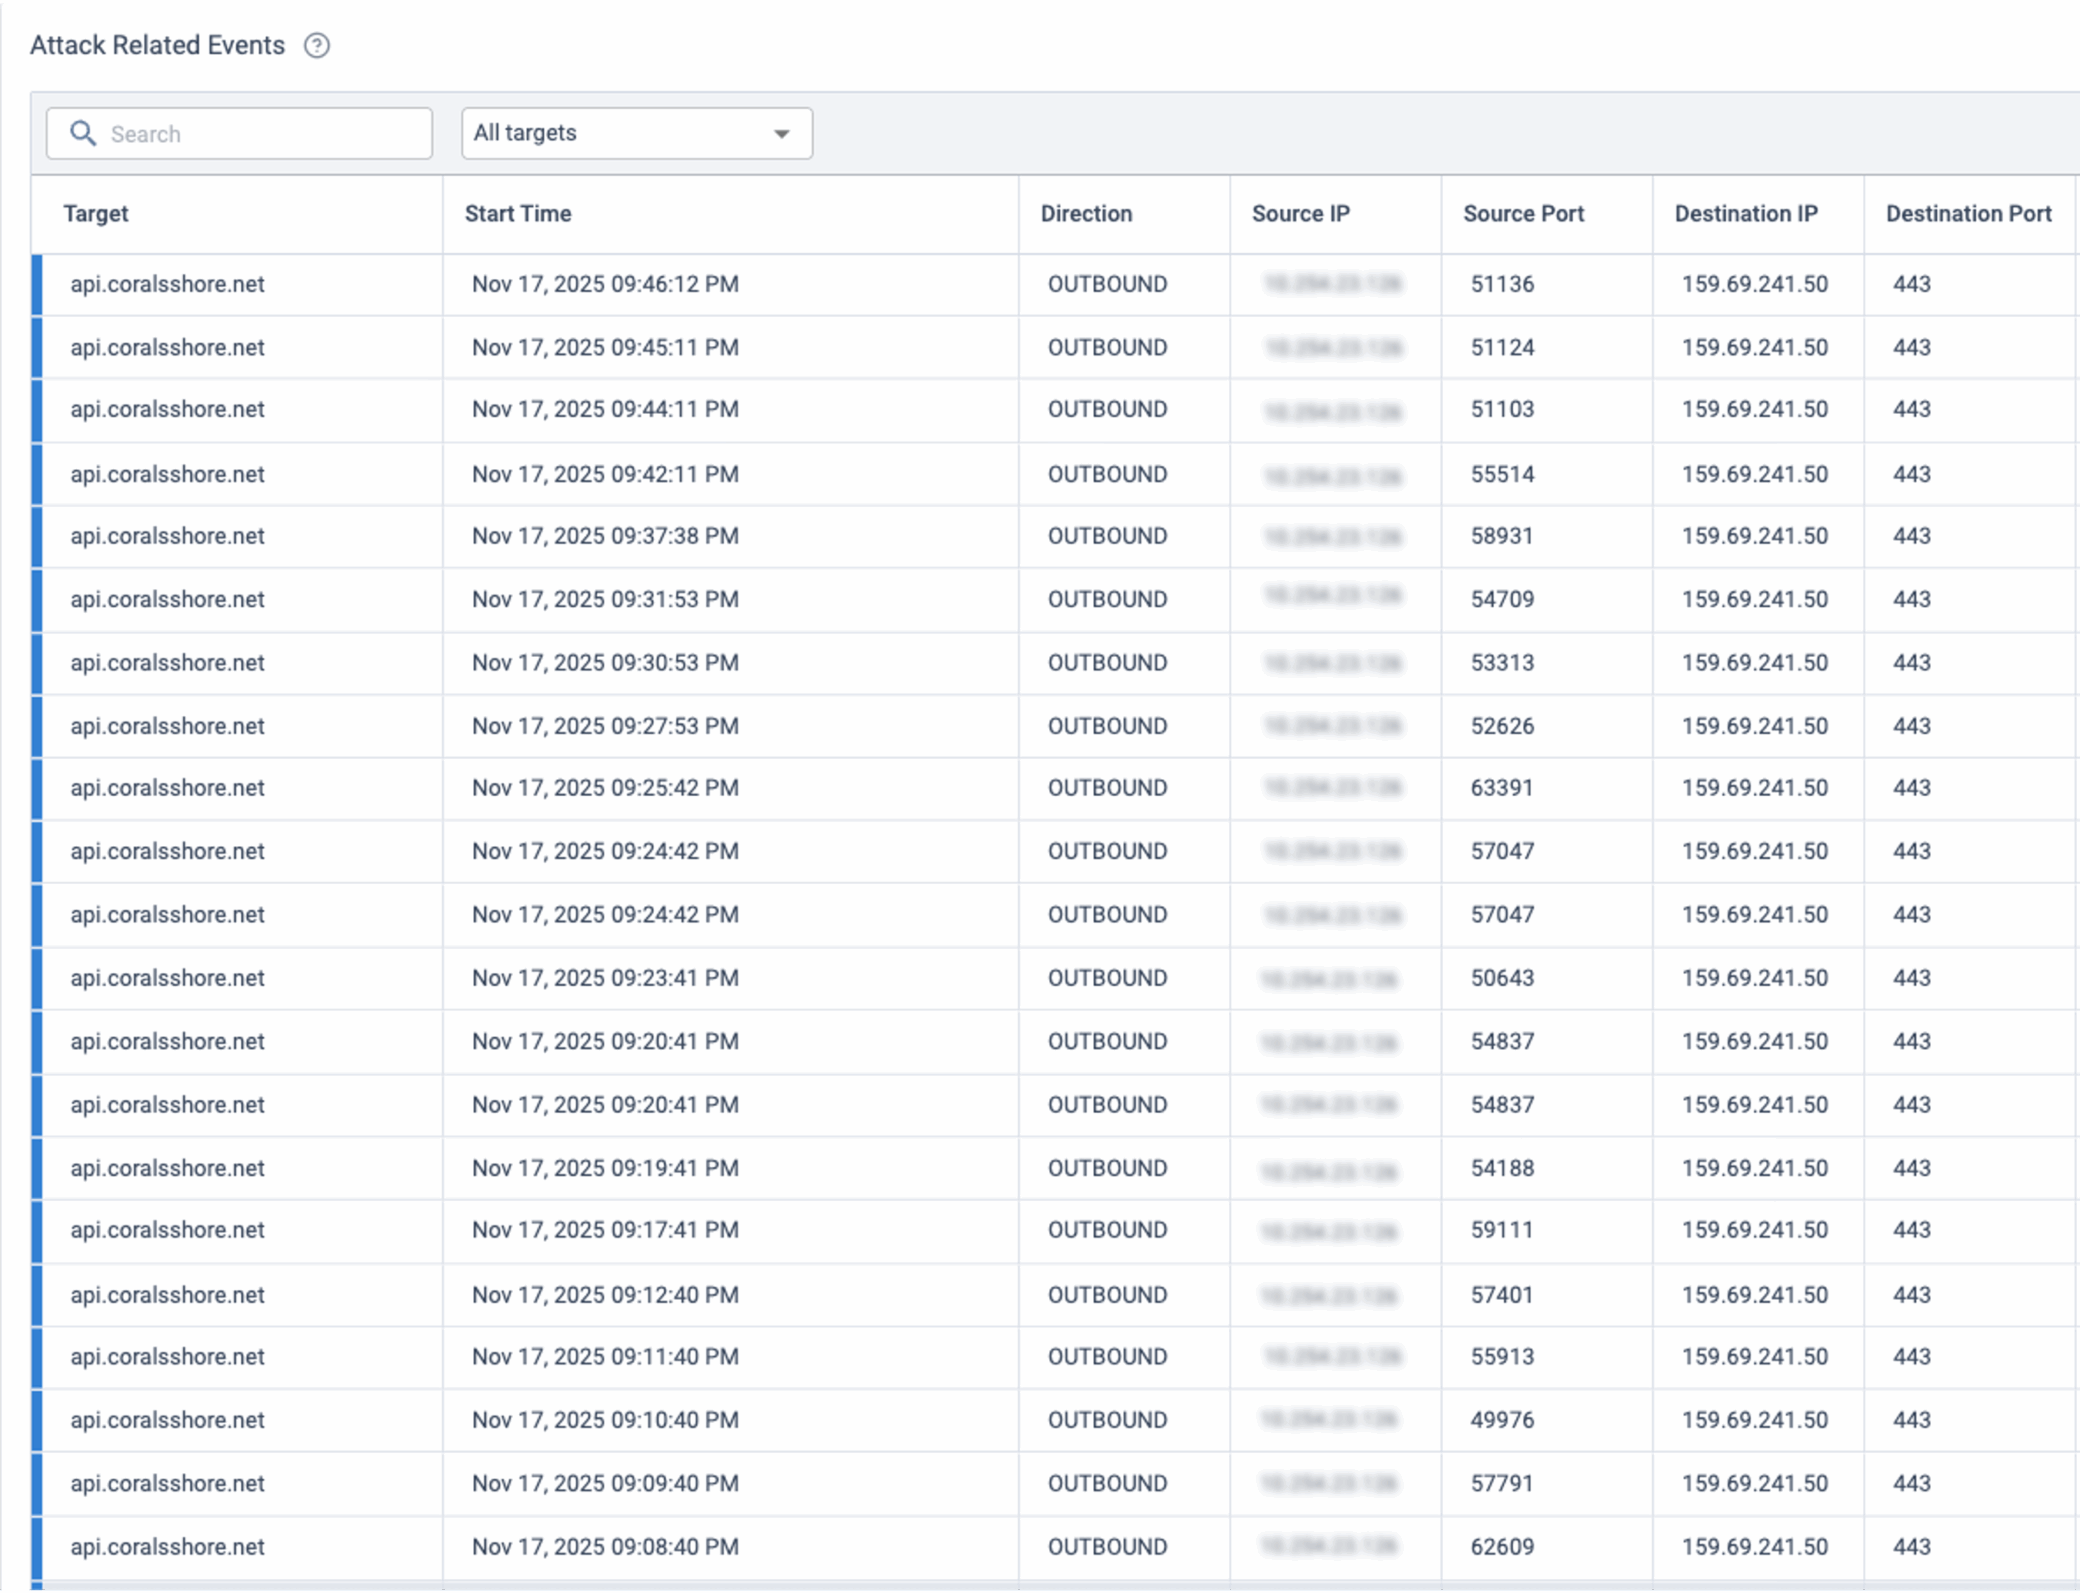
Task: Select the row with source port 55514
Action: coord(1502,475)
